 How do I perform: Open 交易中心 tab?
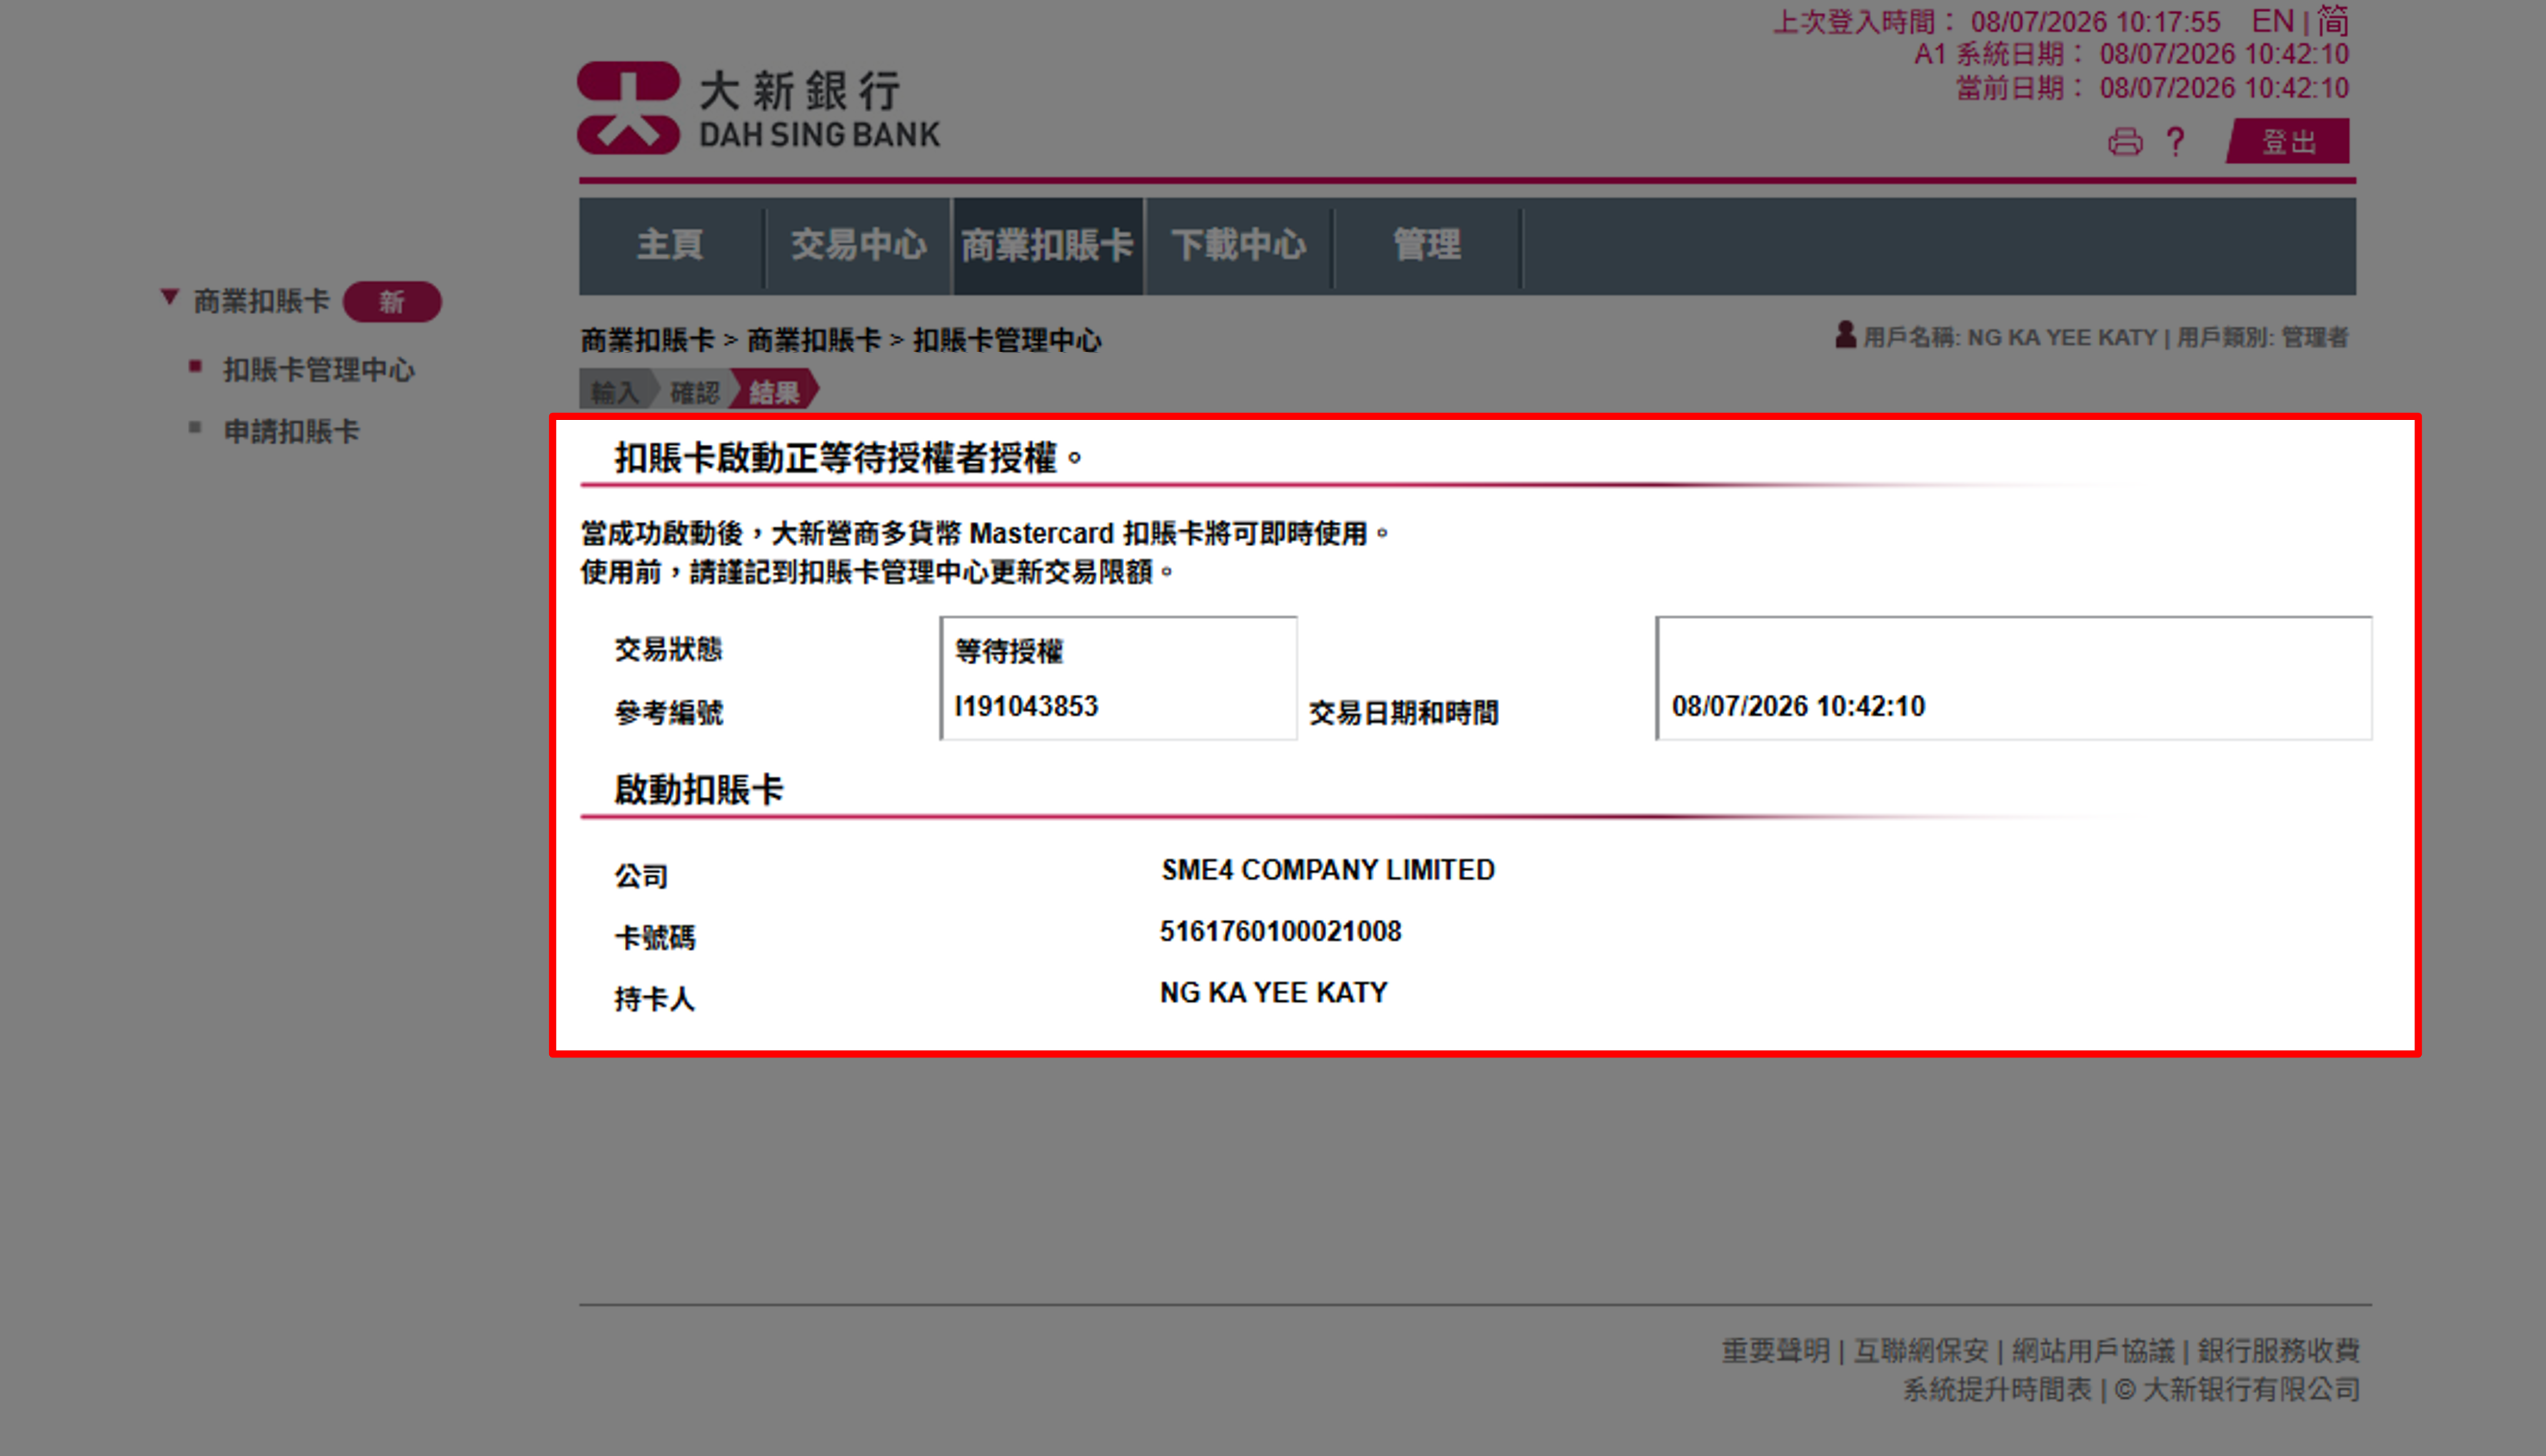(x=858, y=245)
